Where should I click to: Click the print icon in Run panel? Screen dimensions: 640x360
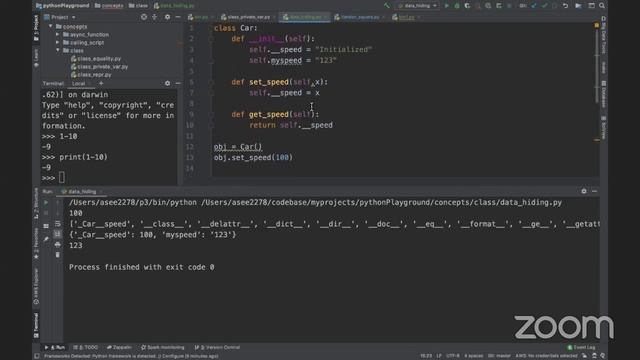[x=58, y=244]
